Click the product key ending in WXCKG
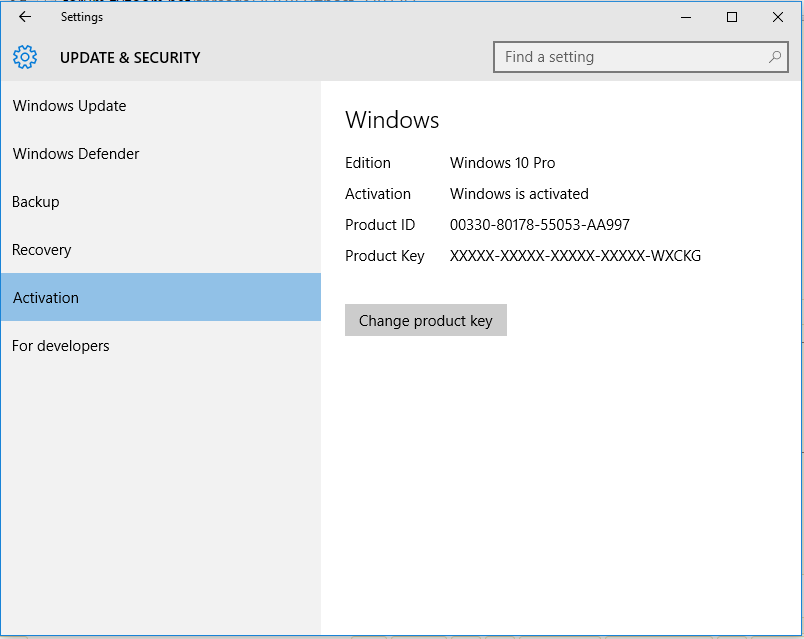804x639 pixels. [575, 255]
